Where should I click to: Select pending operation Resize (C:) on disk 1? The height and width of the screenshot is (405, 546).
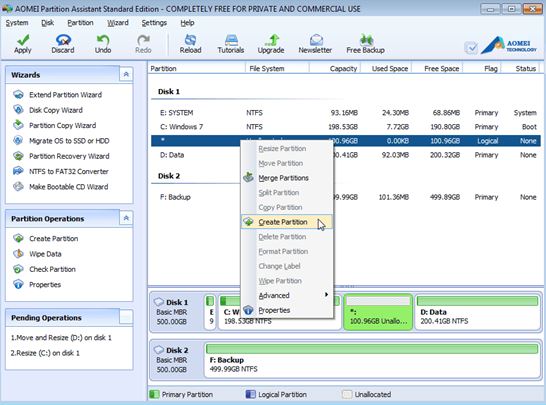click(x=45, y=353)
